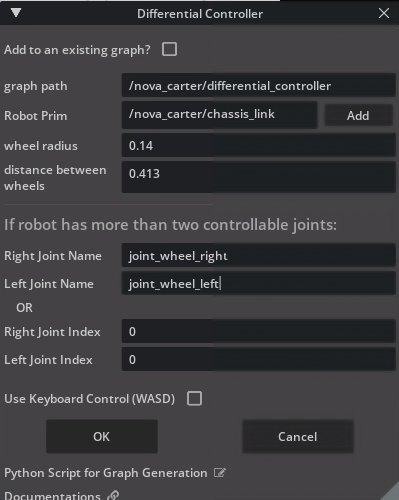Focus the Right Joint Name field
Screen dimensions: 399x500
coord(258,255)
